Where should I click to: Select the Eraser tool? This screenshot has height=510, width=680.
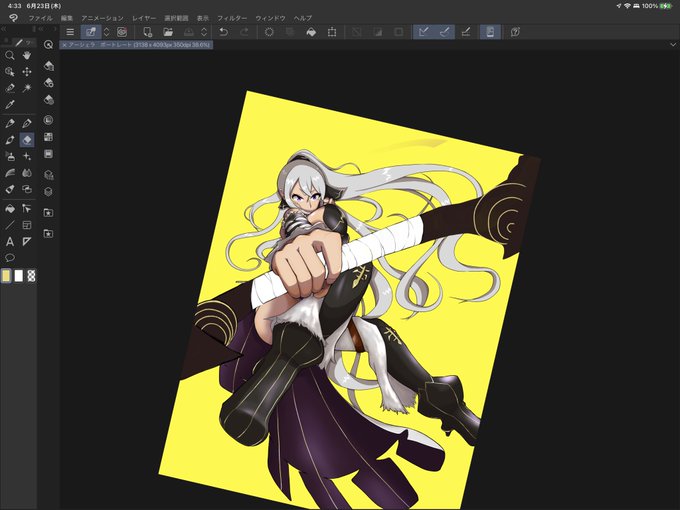pos(27,140)
